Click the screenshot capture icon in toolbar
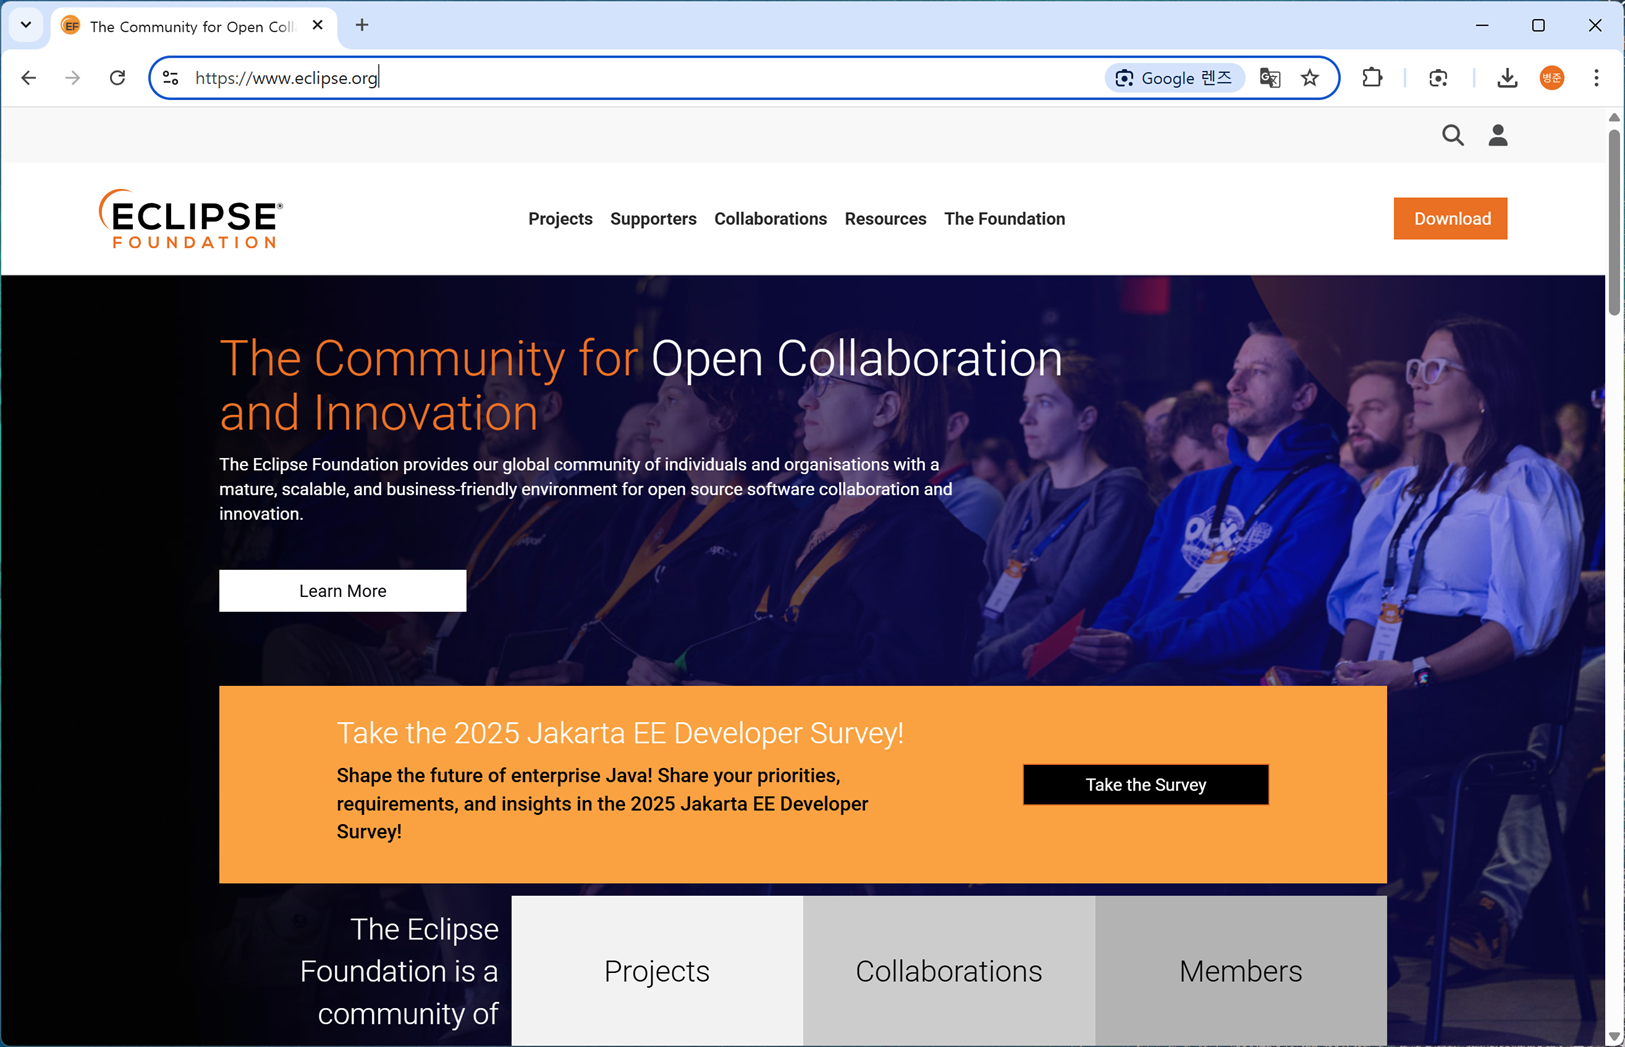Image resolution: width=1625 pixels, height=1047 pixels. click(1438, 78)
